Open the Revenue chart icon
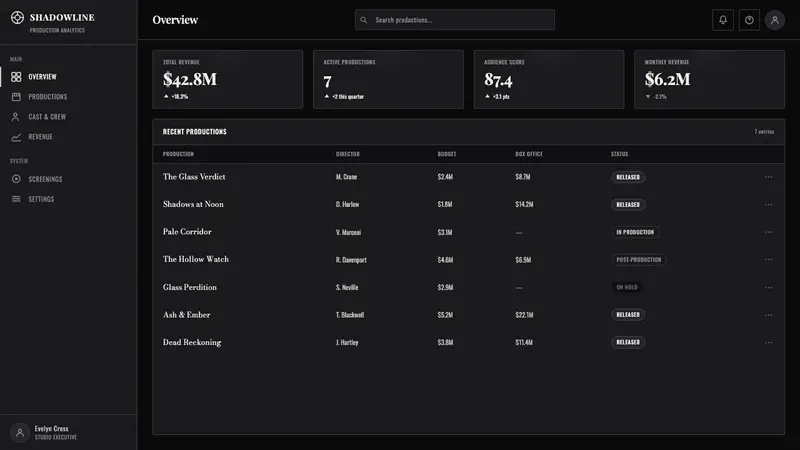The image size is (800, 450). pyautogui.click(x=16, y=137)
